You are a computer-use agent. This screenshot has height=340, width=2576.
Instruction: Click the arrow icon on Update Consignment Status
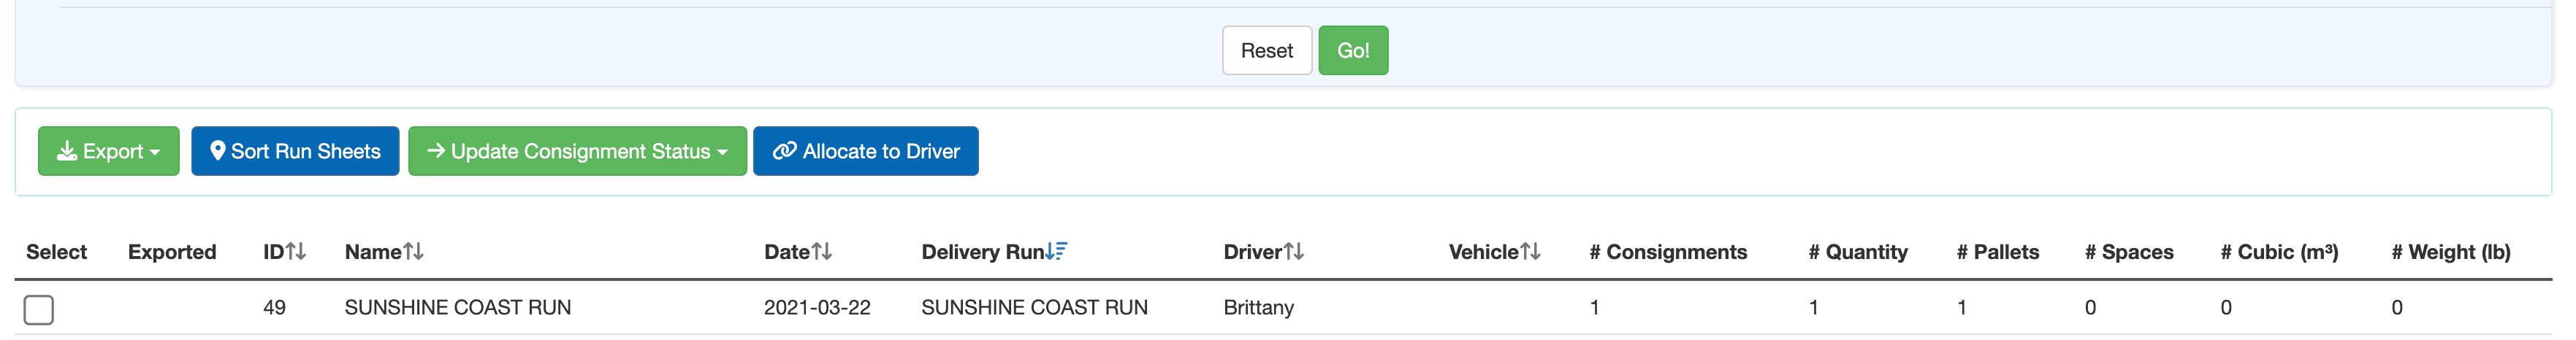point(436,151)
